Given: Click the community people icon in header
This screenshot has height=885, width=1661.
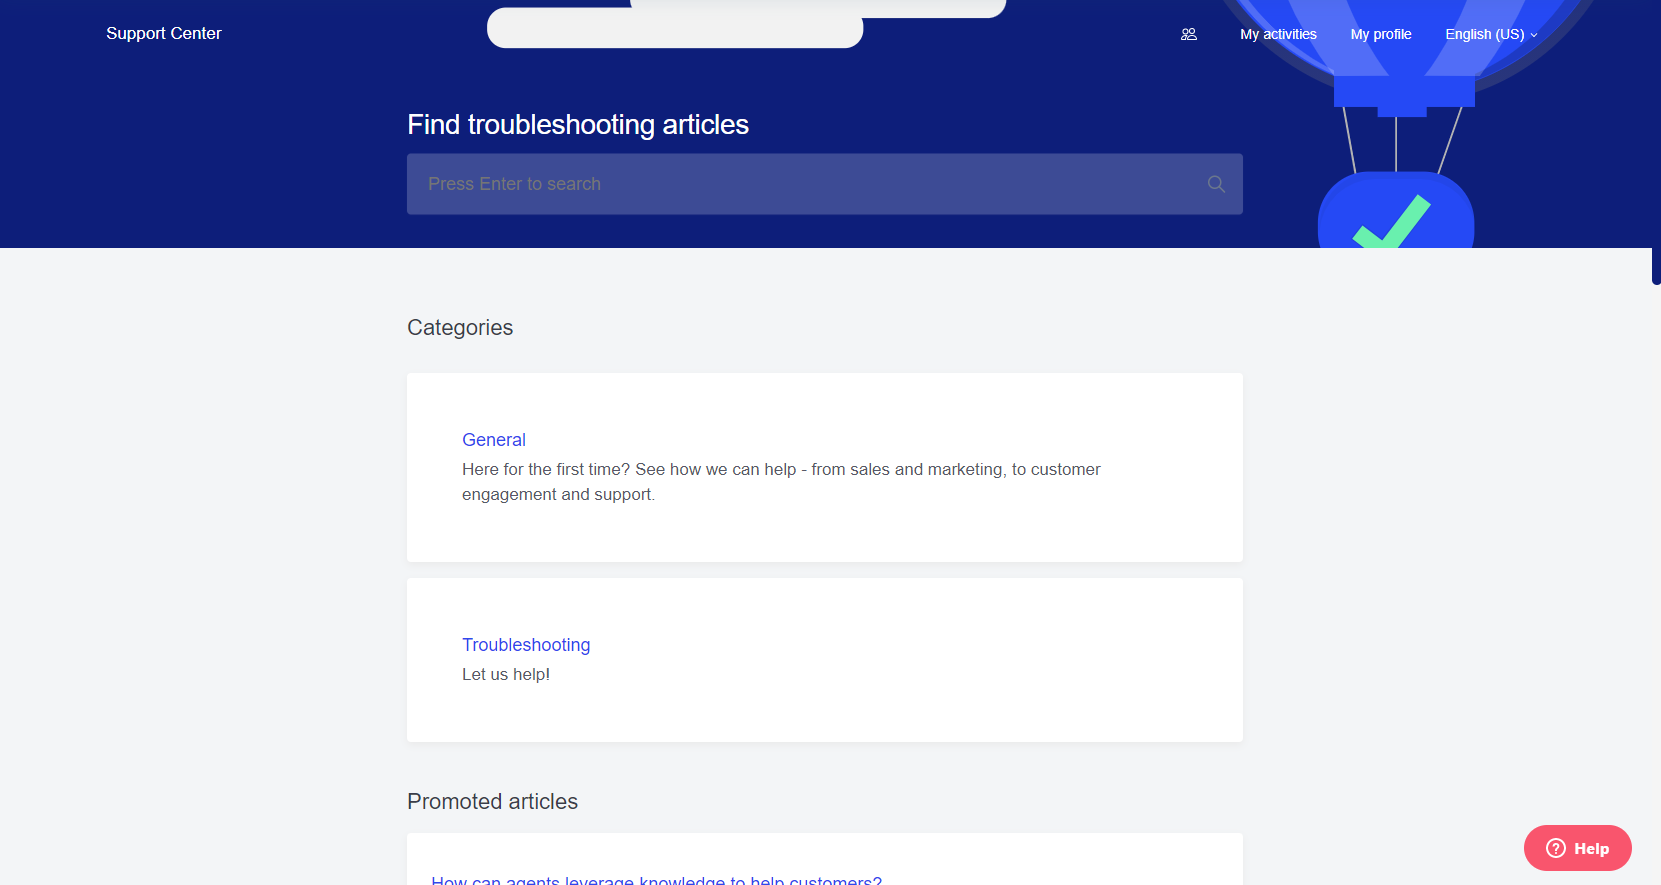Looking at the screenshot, I should pos(1188,34).
